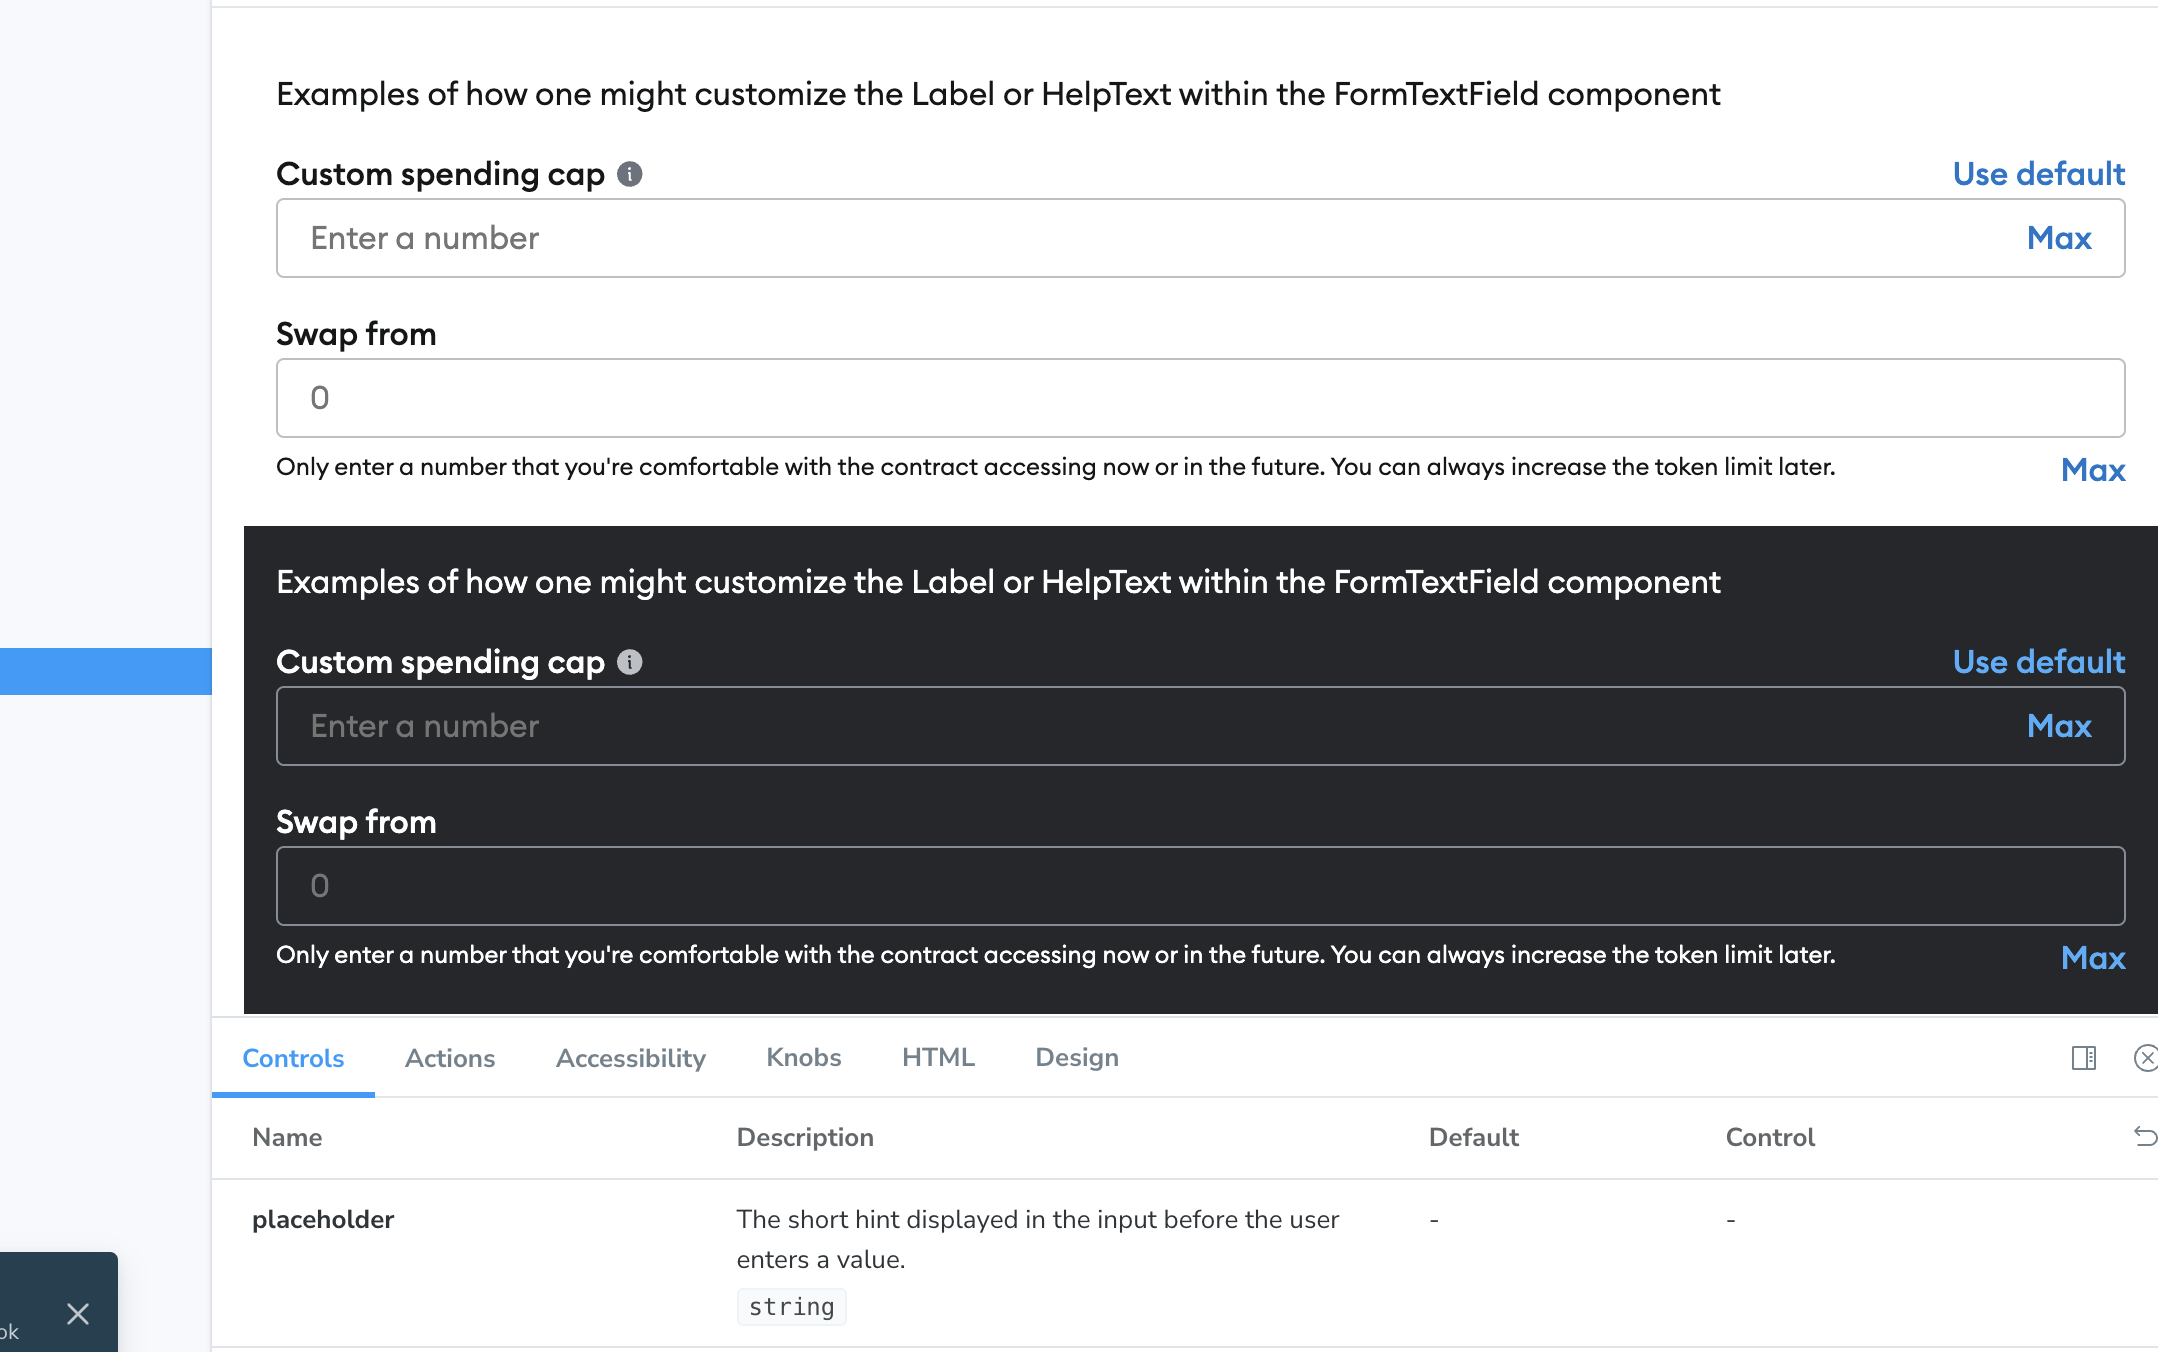Open the HTML tab

coord(938,1058)
